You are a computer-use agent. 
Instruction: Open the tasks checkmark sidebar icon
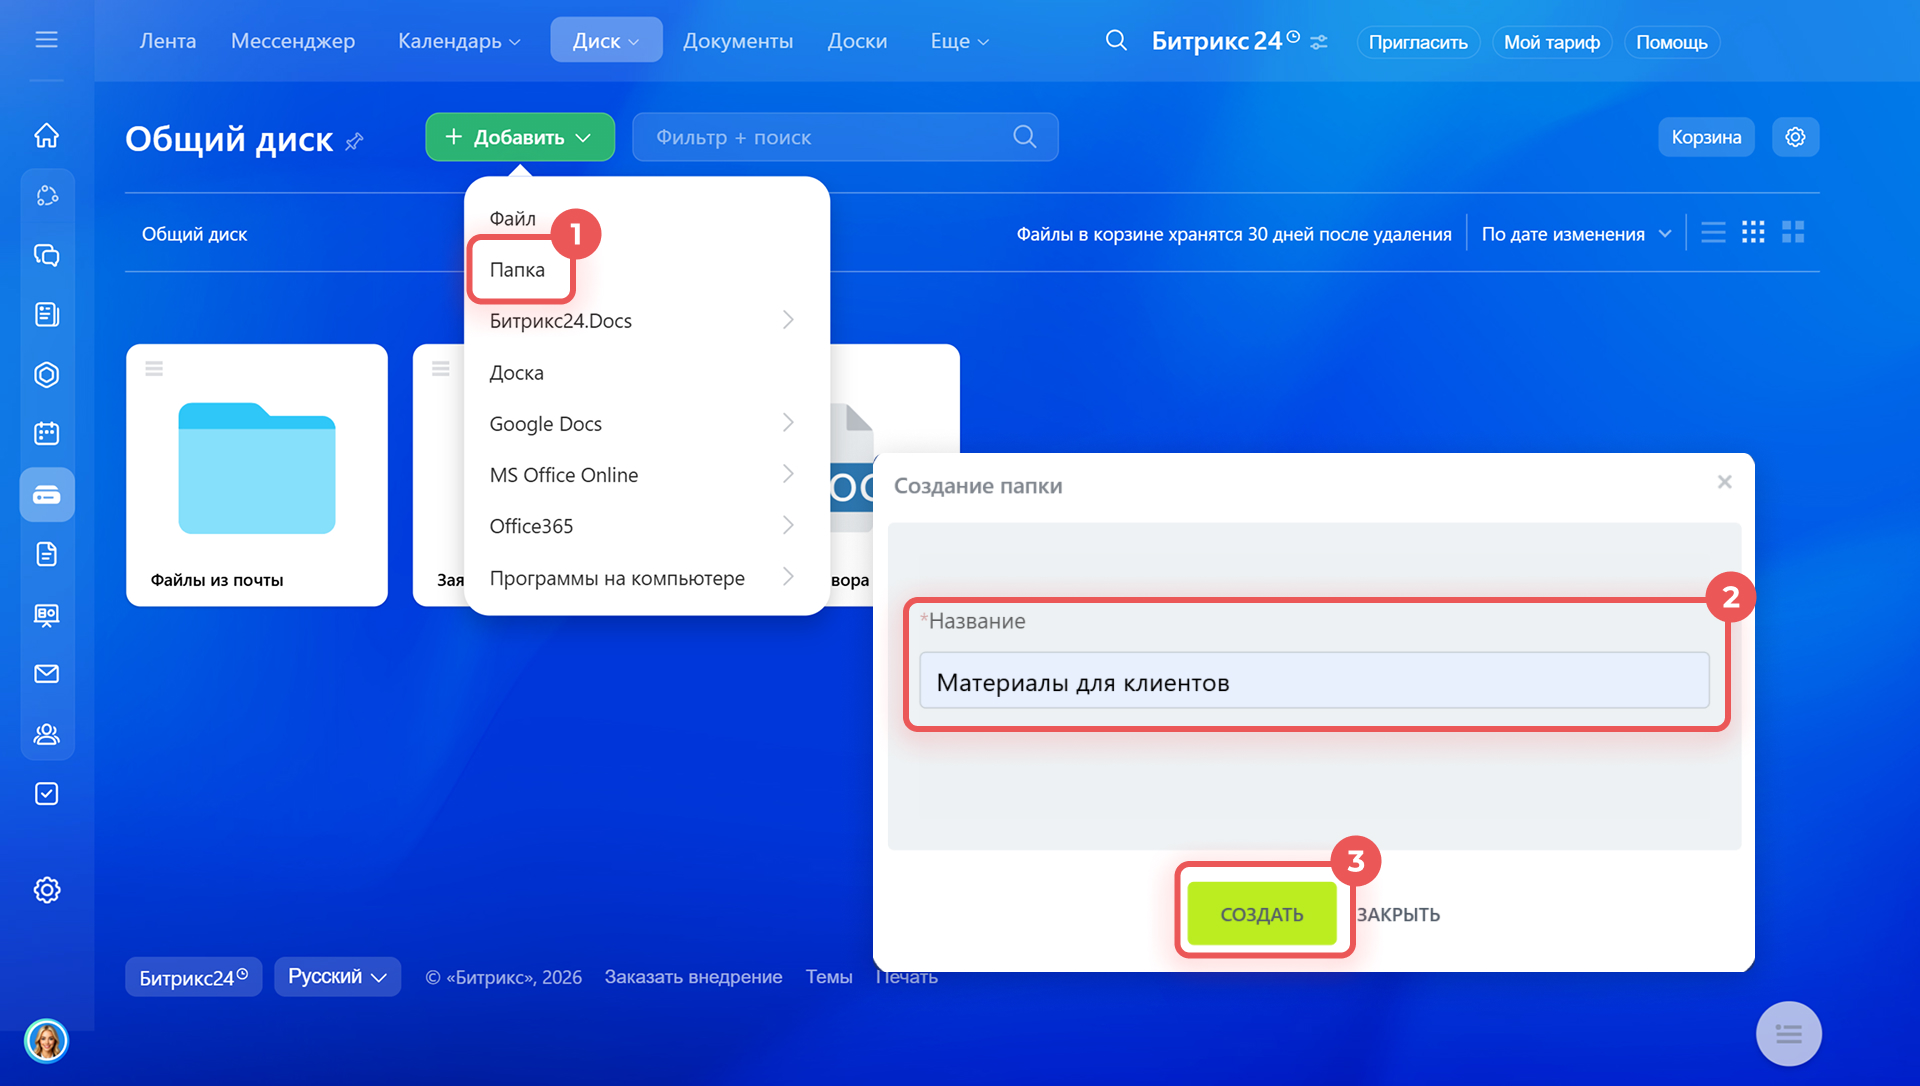[x=47, y=794]
